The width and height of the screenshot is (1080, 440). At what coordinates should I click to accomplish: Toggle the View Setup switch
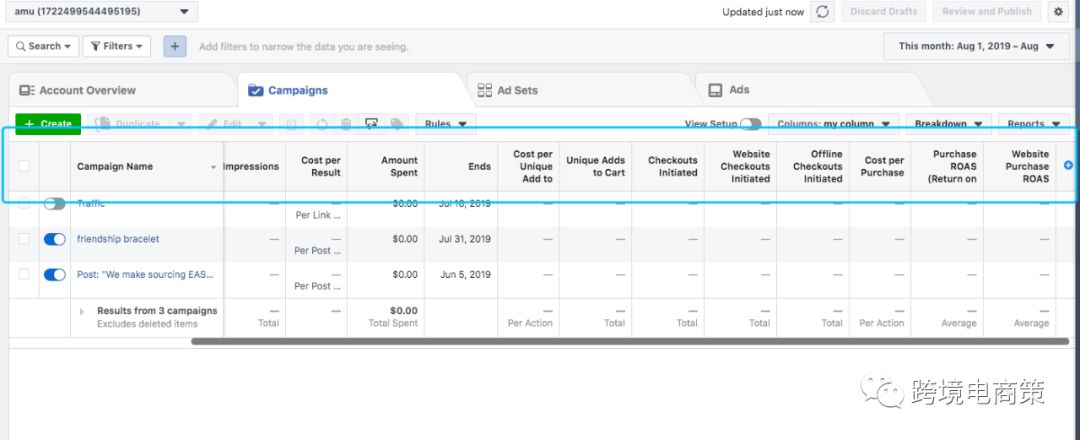pos(750,124)
